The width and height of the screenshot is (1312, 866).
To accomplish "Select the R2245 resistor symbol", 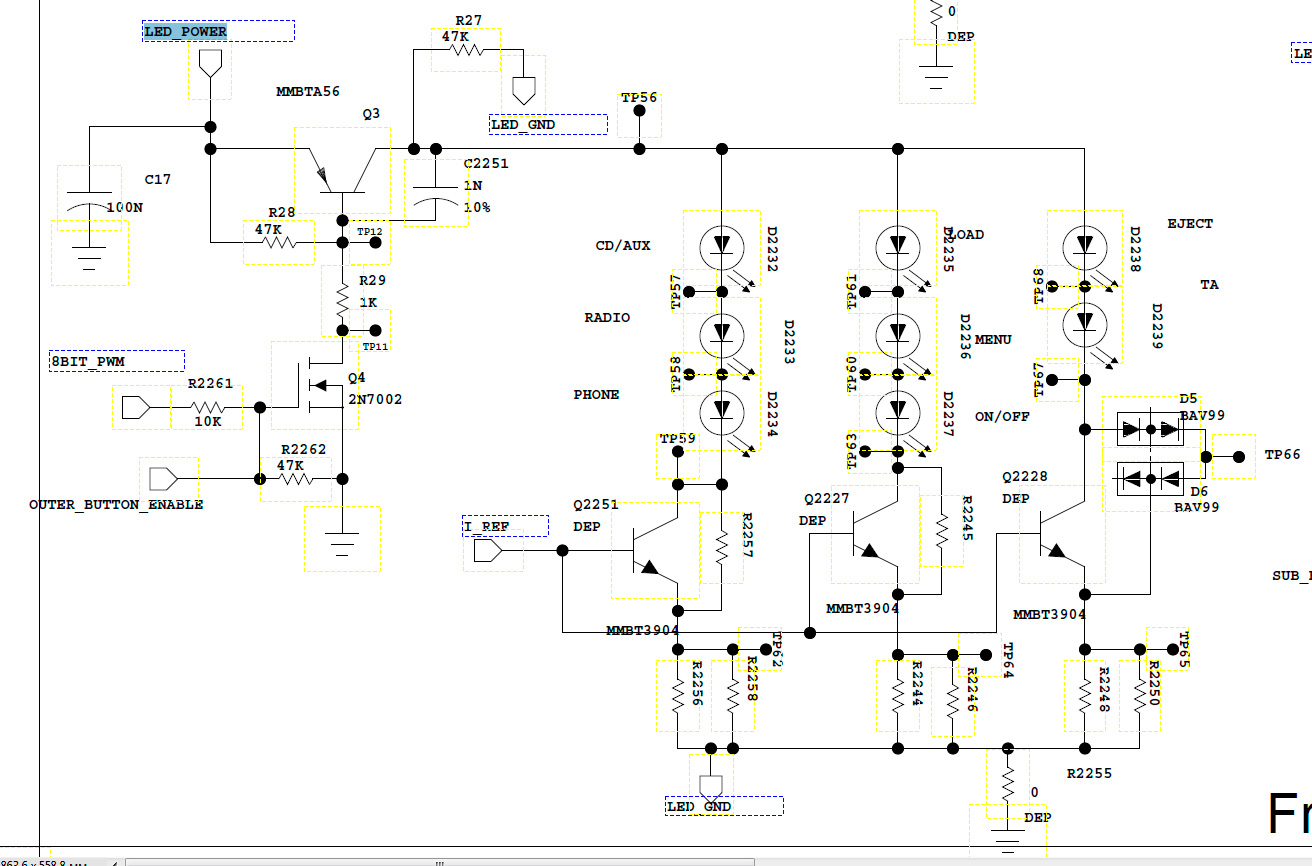I will pyautogui.click(x=941, y=530).
